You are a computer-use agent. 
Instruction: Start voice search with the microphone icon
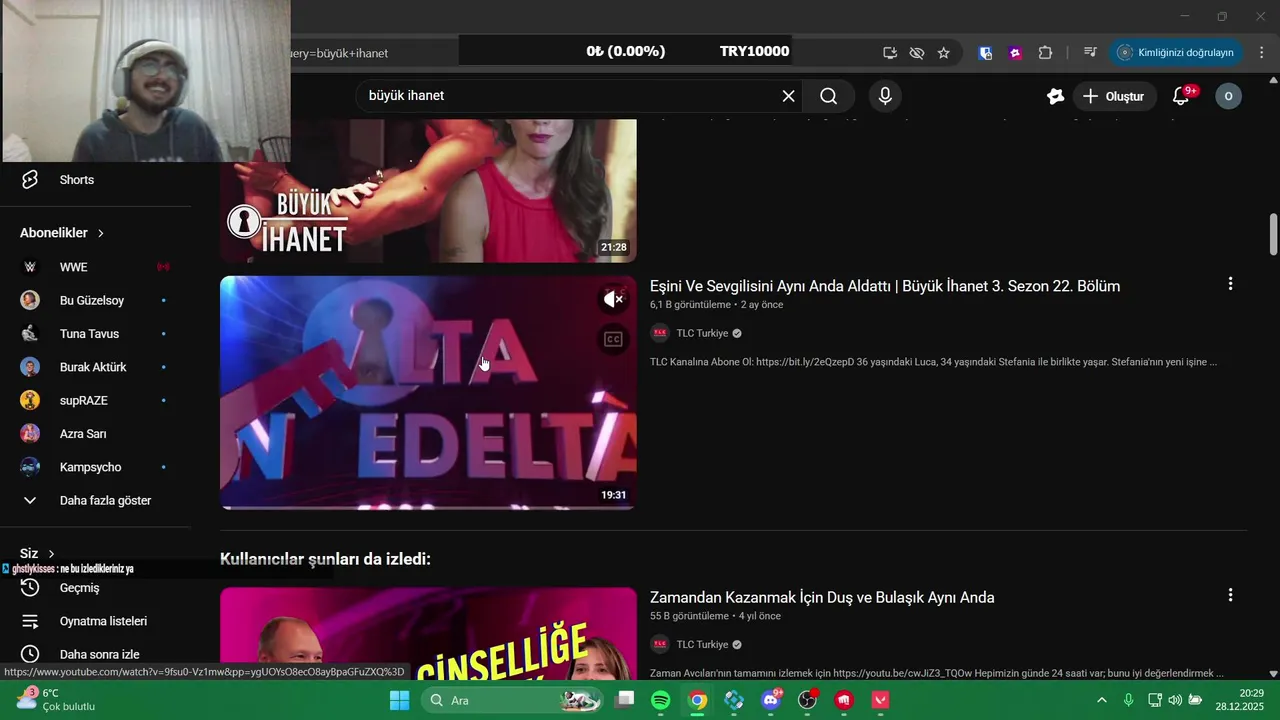click(885, 96)
